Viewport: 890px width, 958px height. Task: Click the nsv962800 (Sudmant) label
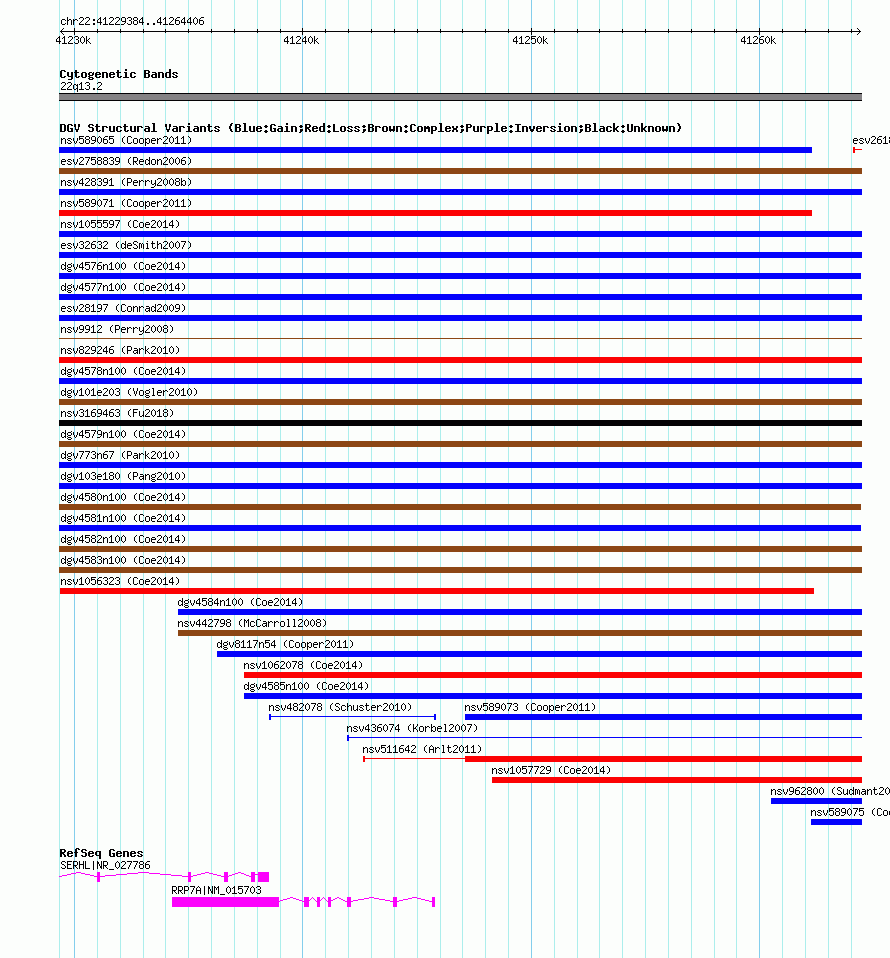click(830, 791)
